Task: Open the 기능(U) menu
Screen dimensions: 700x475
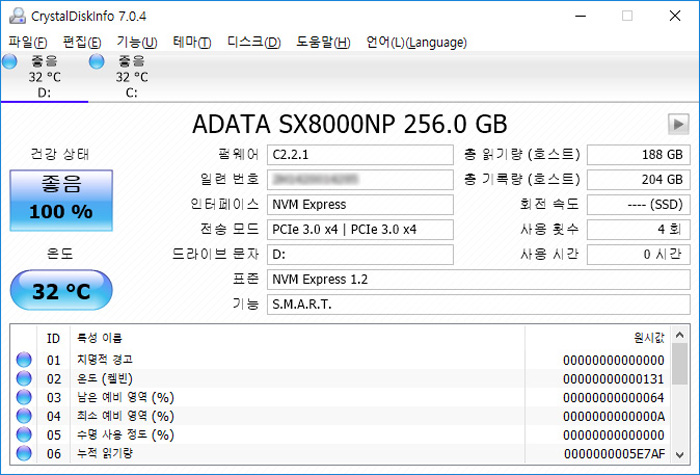Action: point(137,42)
